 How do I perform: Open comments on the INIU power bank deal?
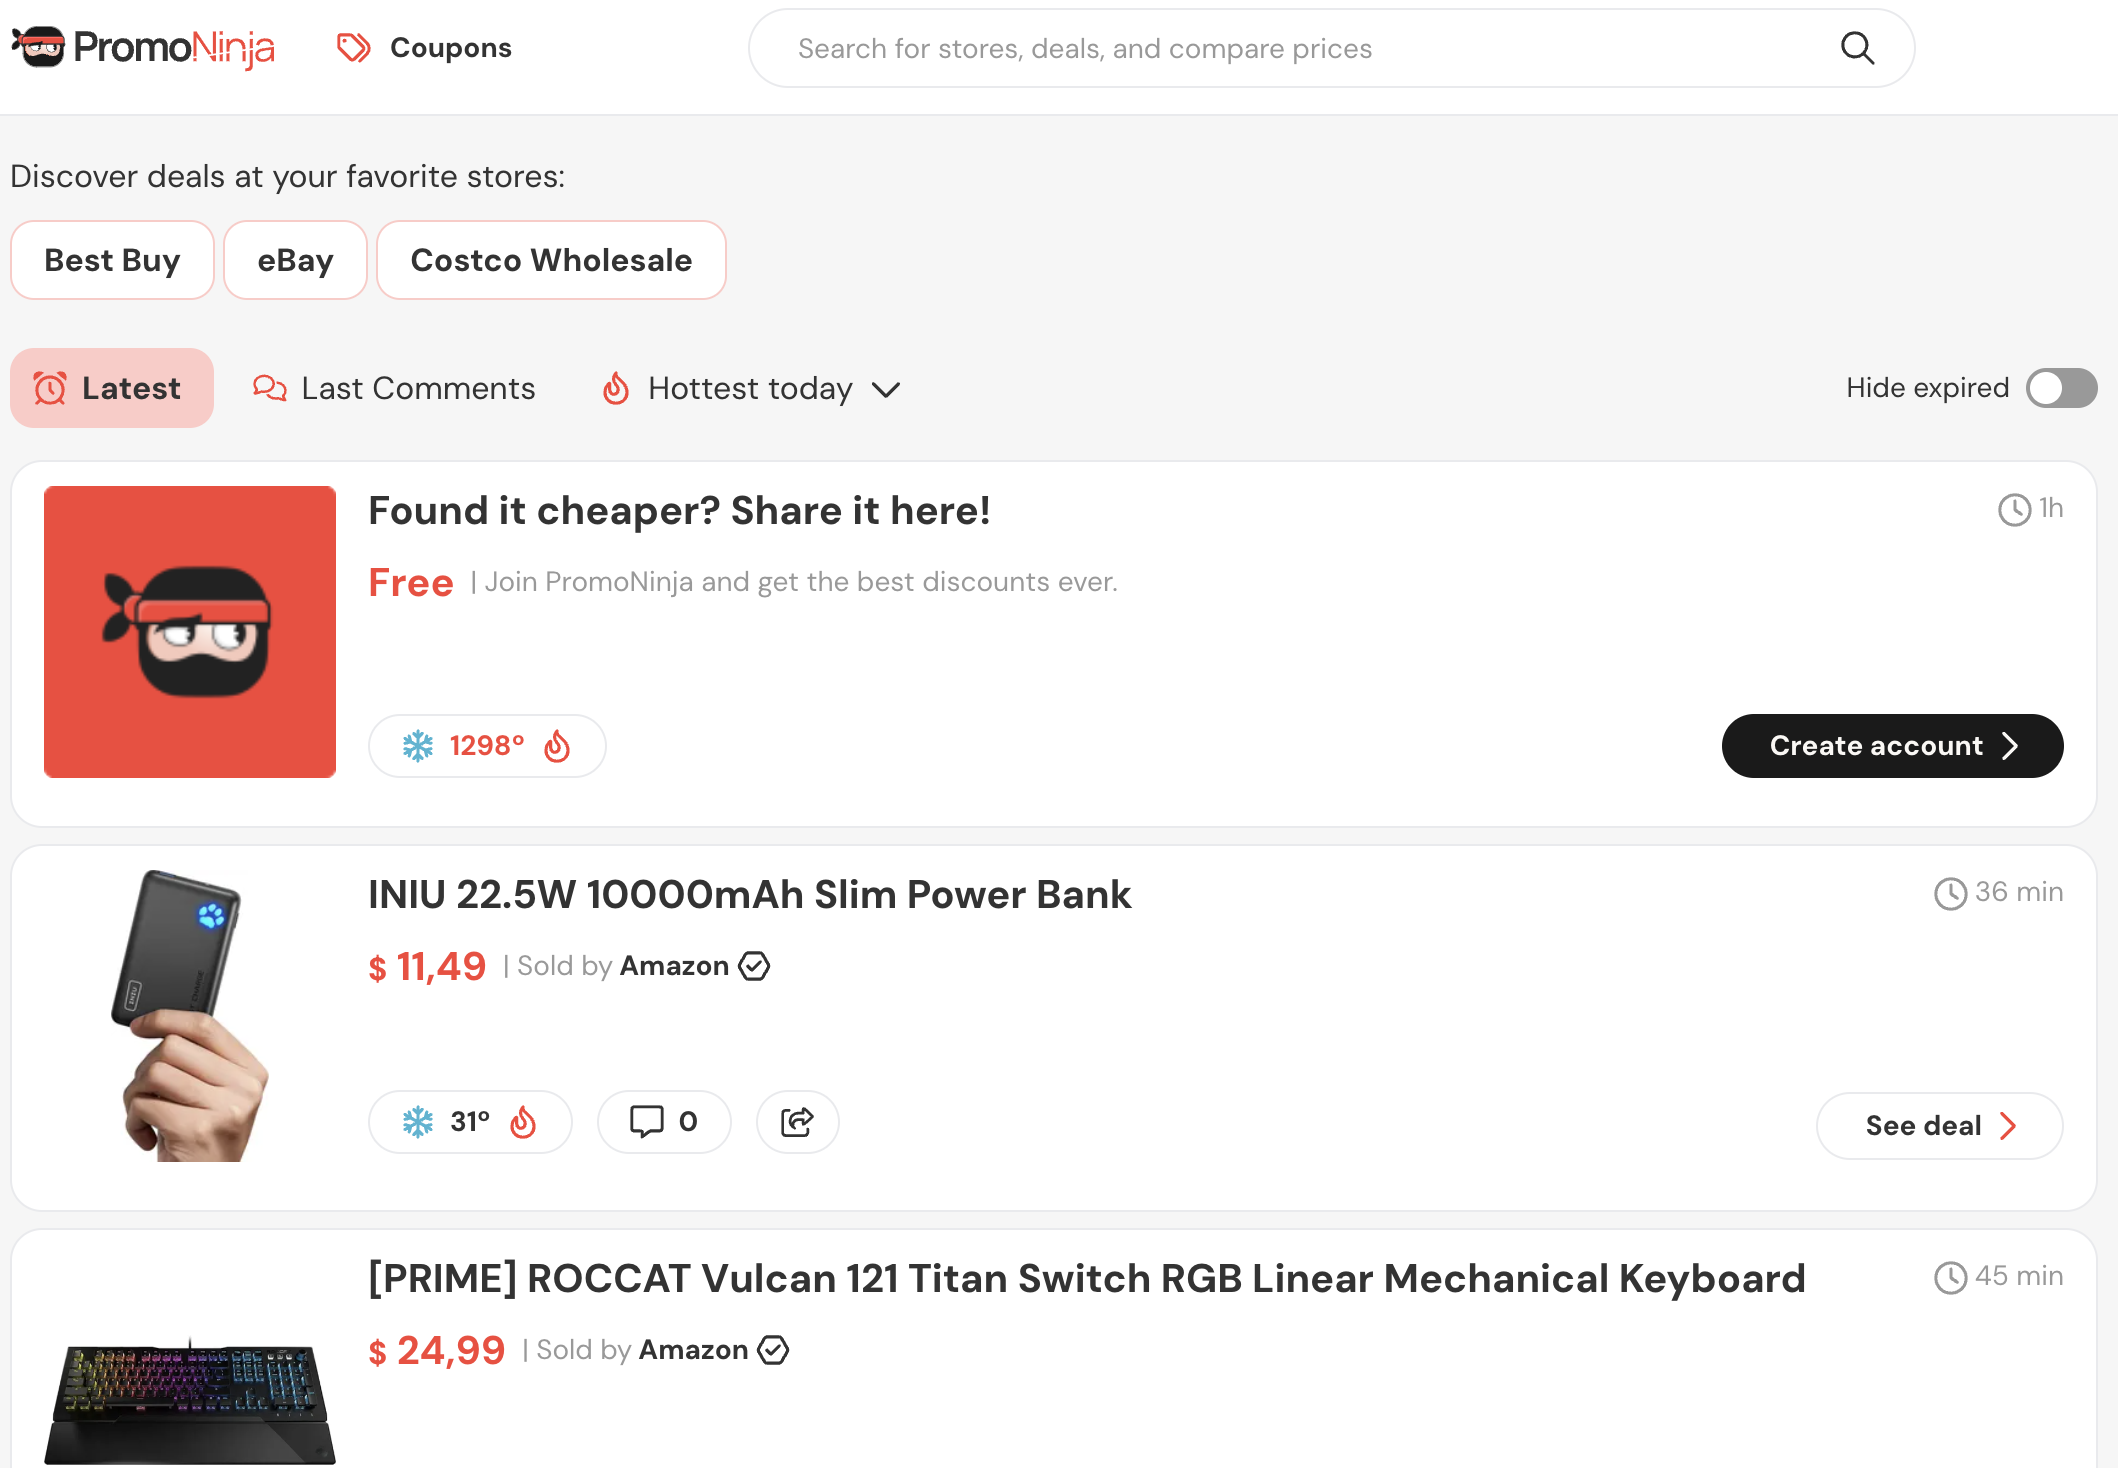point(664,1122)
